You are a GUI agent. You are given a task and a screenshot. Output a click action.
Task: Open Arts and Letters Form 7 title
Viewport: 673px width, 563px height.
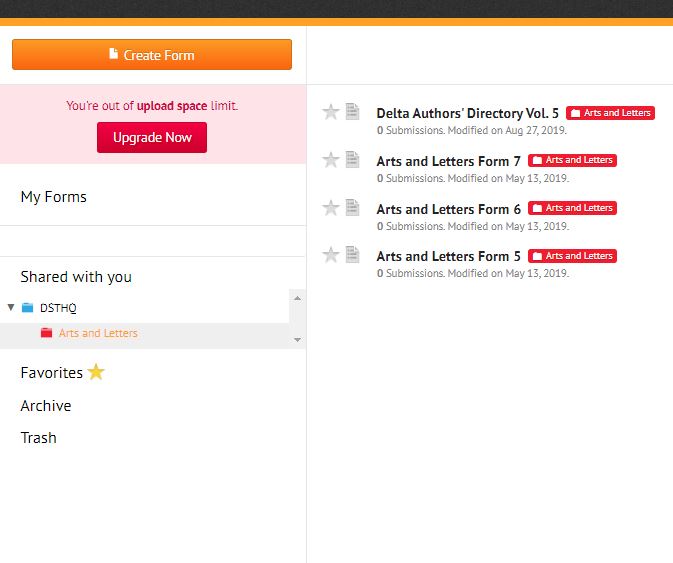pyautogui.click(x=449, y=161)
